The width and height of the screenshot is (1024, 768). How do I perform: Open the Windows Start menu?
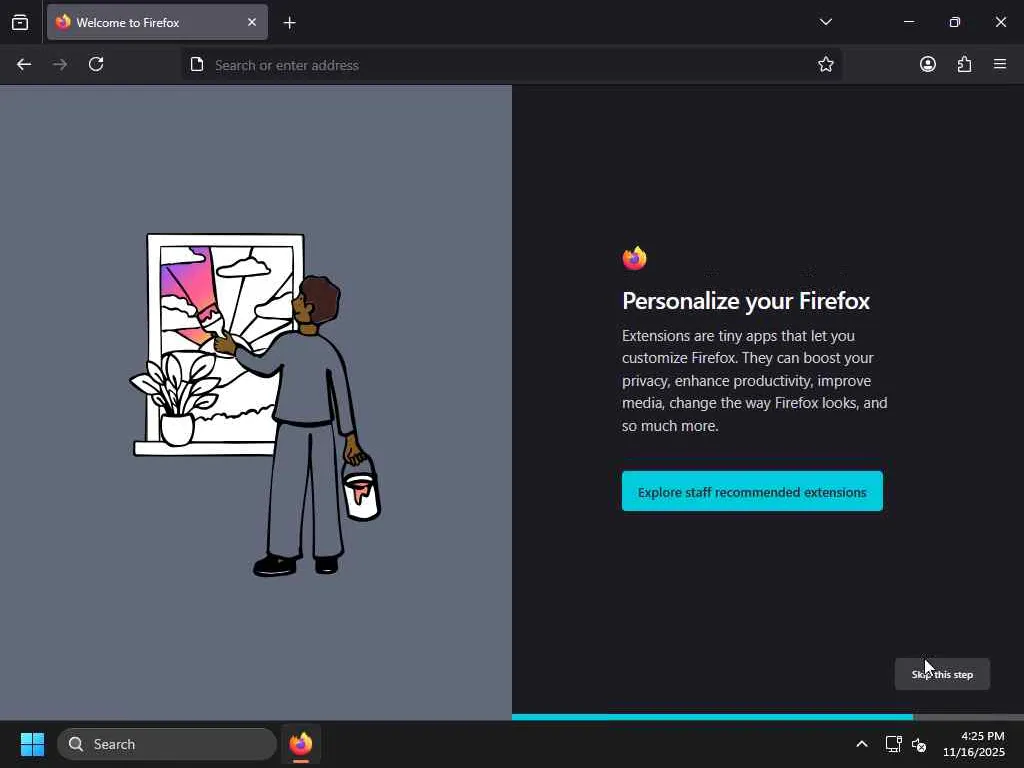tap(32, 744)
